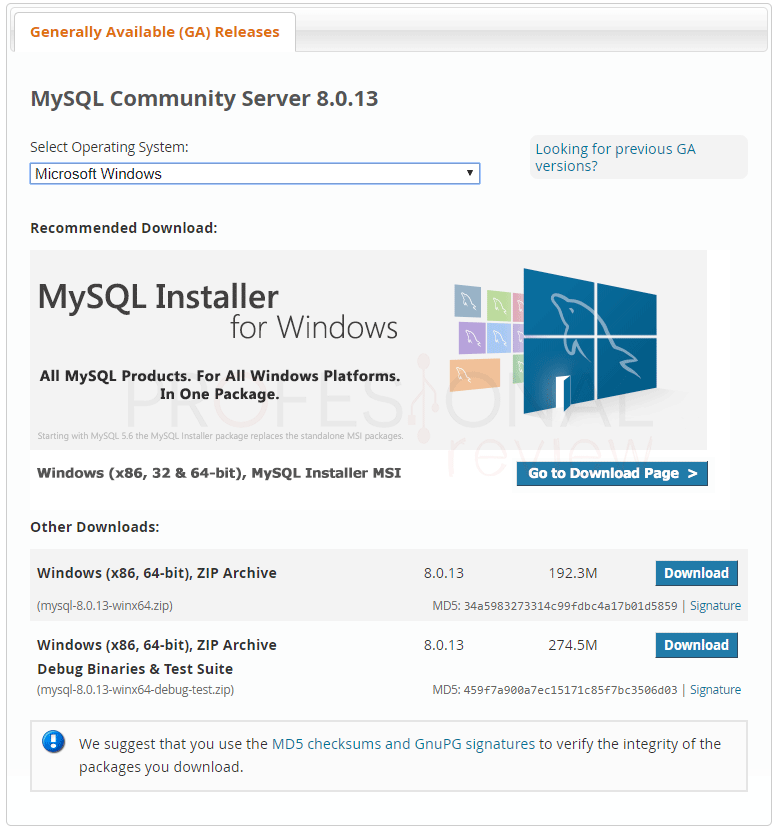Click the MD5 value starting 34a5983273314c99
This screenshot has height=831, width=777.
click(x=570, y=606)
